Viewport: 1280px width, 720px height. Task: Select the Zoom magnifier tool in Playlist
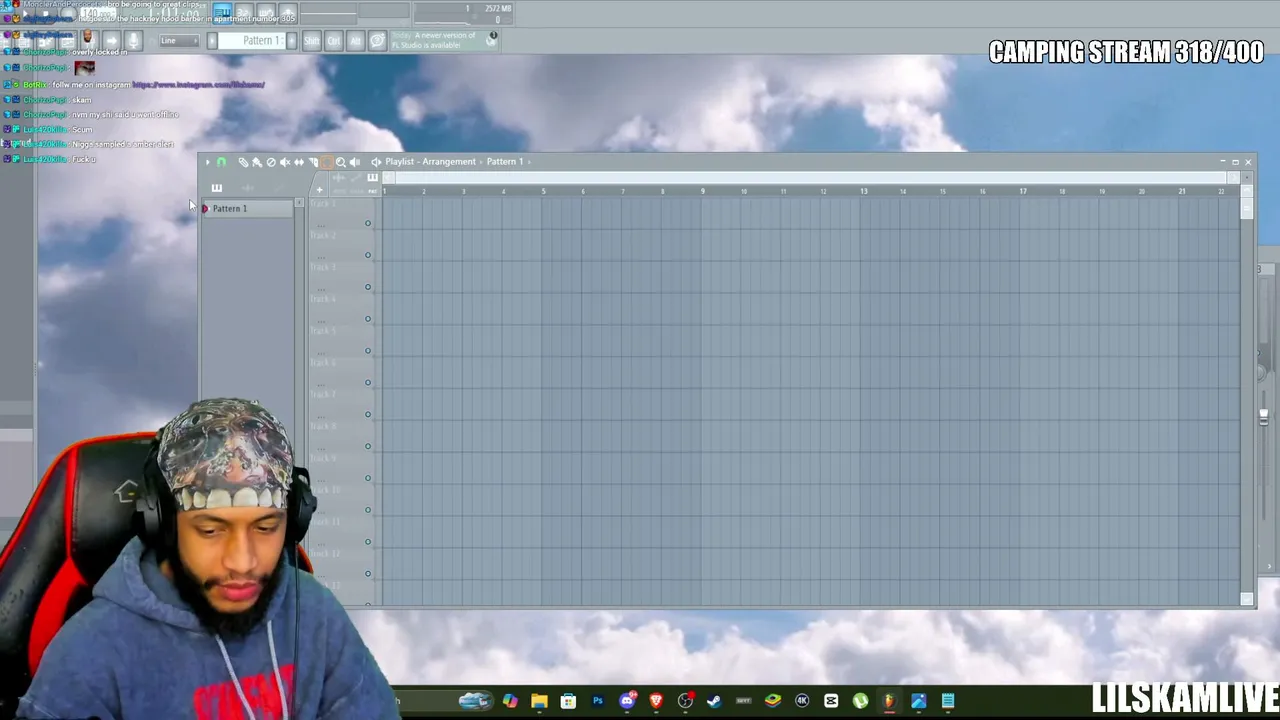pyautogui.click(x=341, y=162)
